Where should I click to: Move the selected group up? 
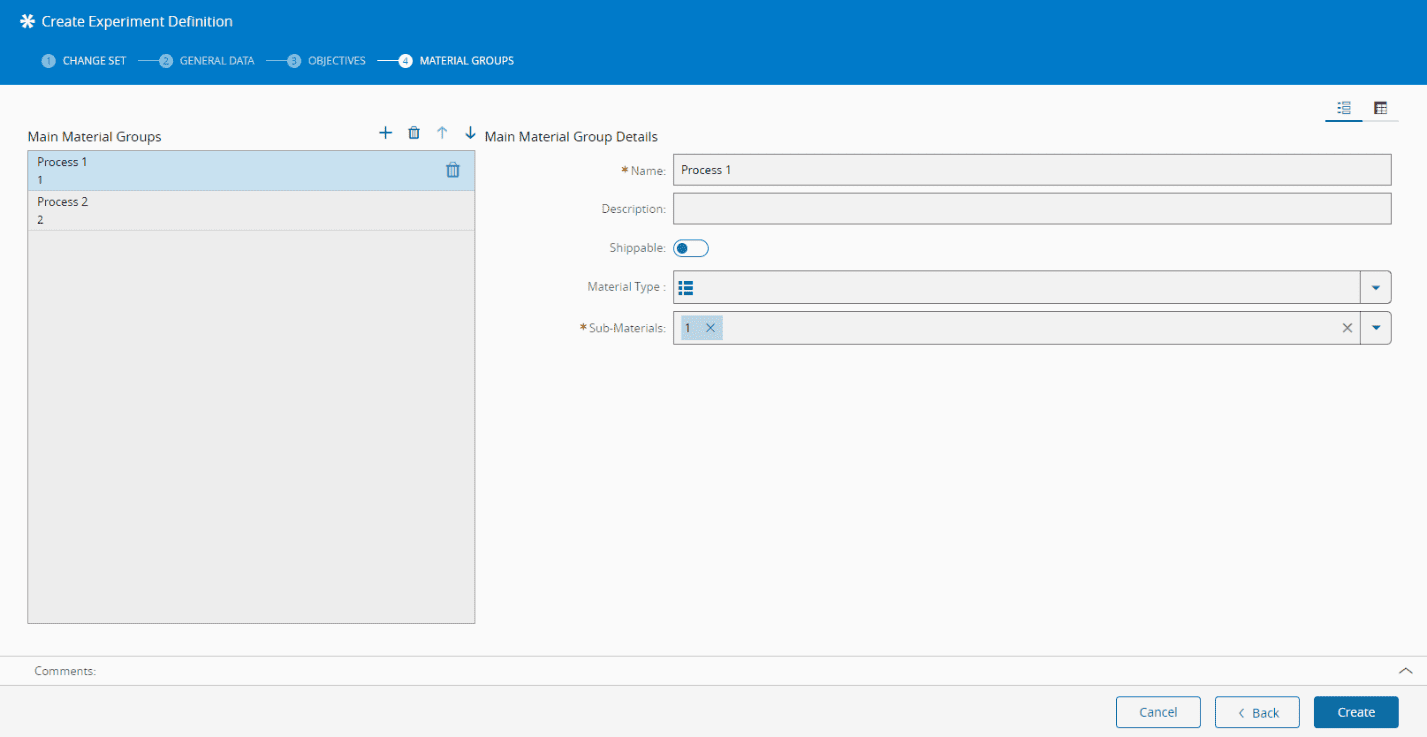[x=442, y=132]
